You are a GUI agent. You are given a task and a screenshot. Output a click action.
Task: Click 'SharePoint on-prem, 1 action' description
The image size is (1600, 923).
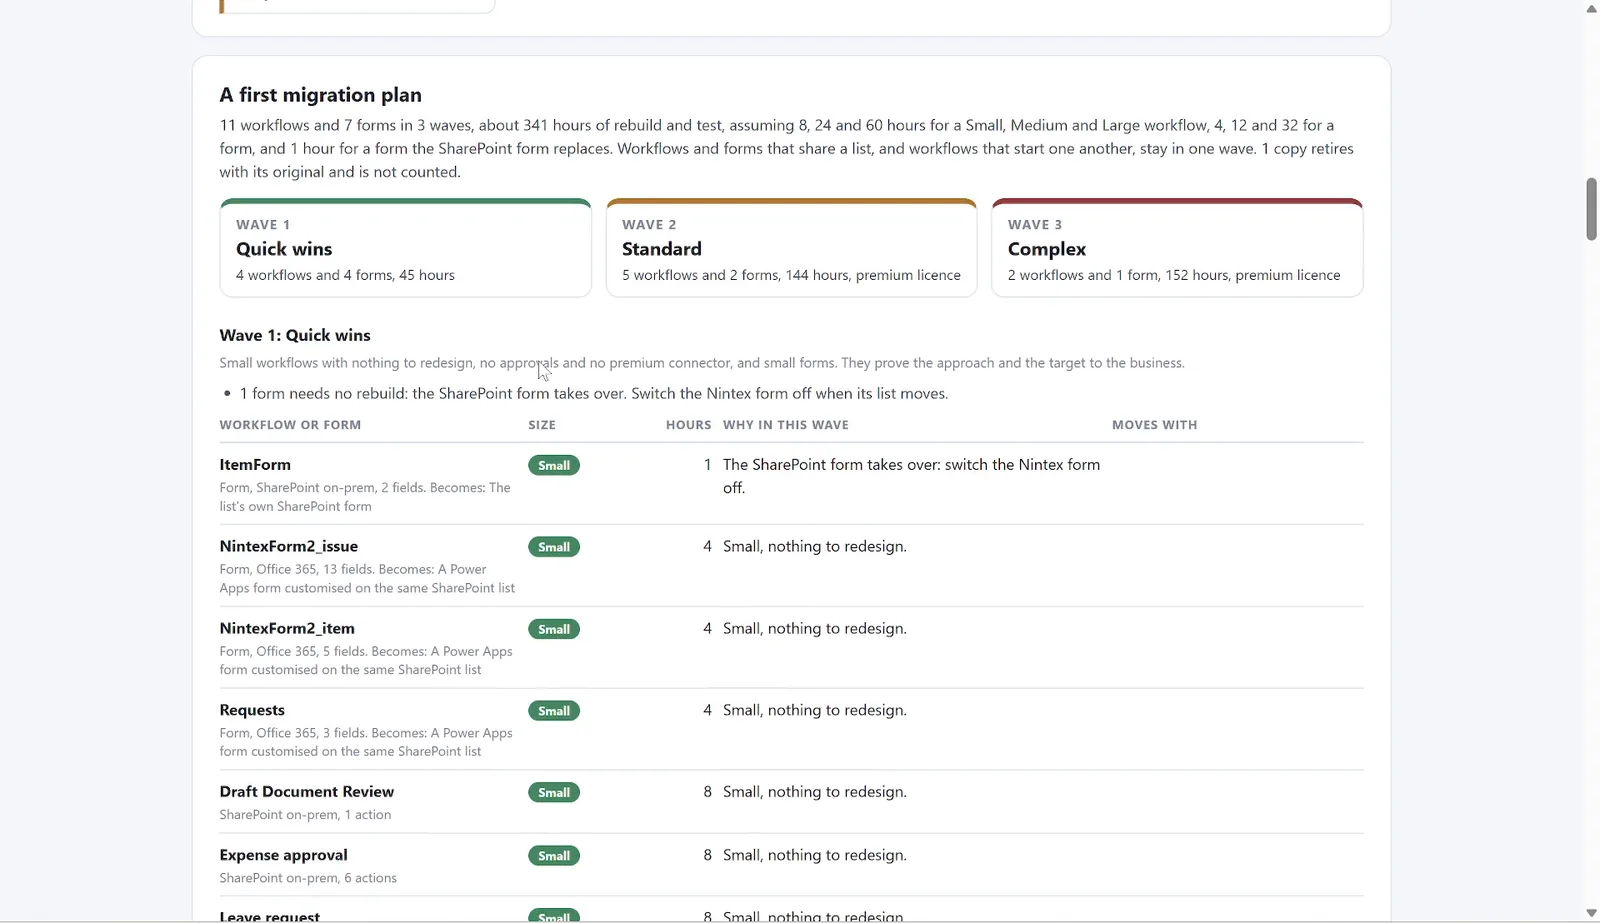coord(305,815)
